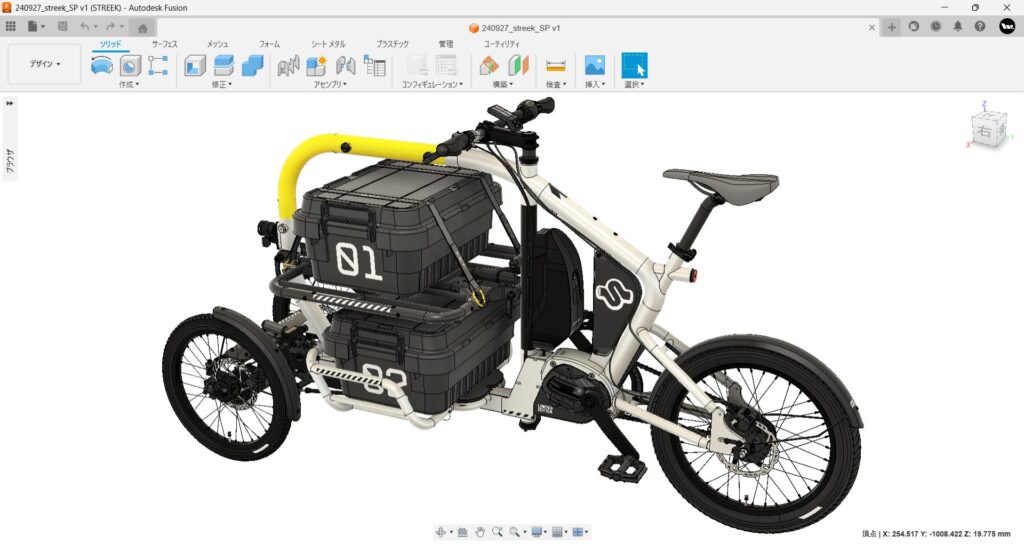Select the Combine bodies tool icon
The image size is (1024, 544).
click(252, 65)
